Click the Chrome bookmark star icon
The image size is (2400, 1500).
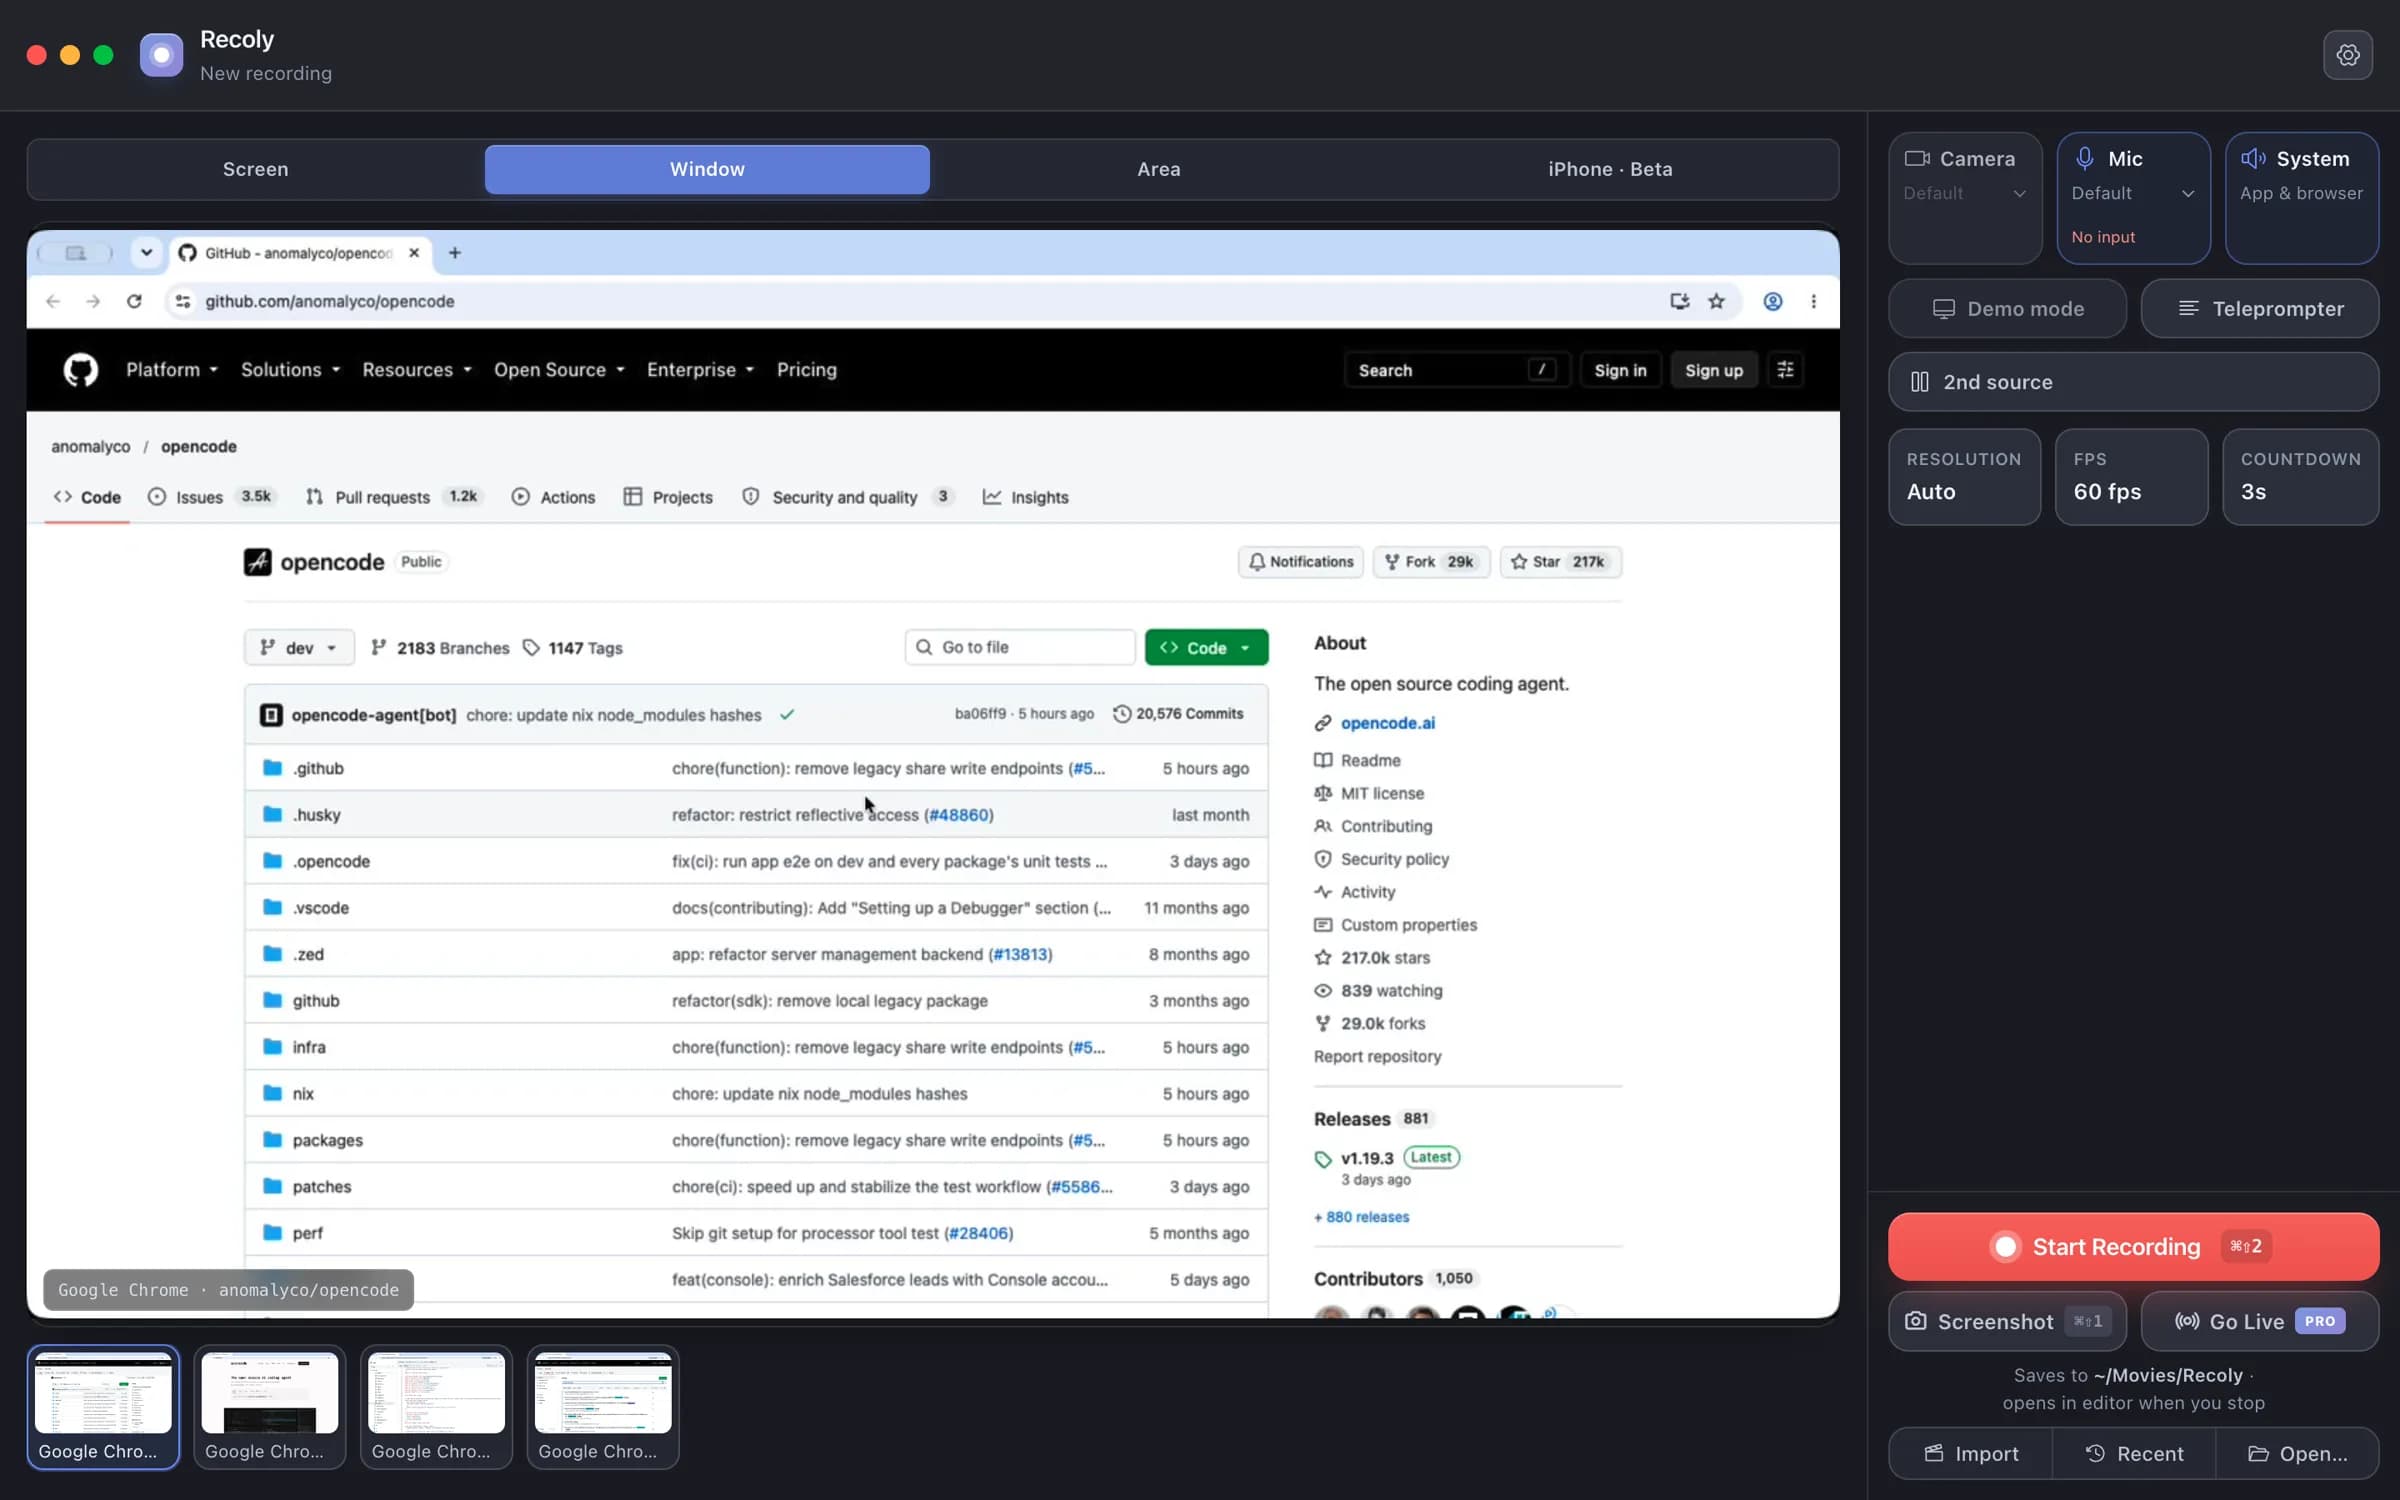click(x=1716, y=301)
